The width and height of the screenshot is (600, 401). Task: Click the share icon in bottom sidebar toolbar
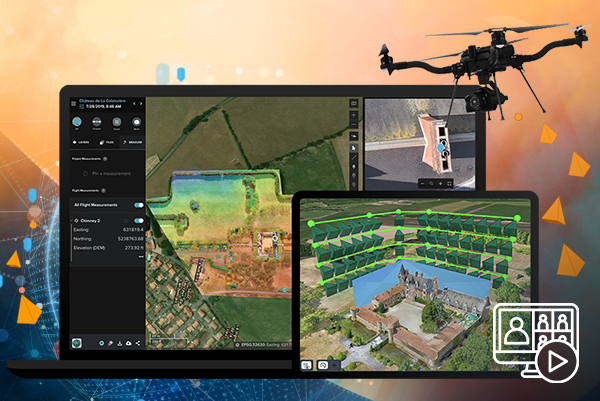(138, 343)
